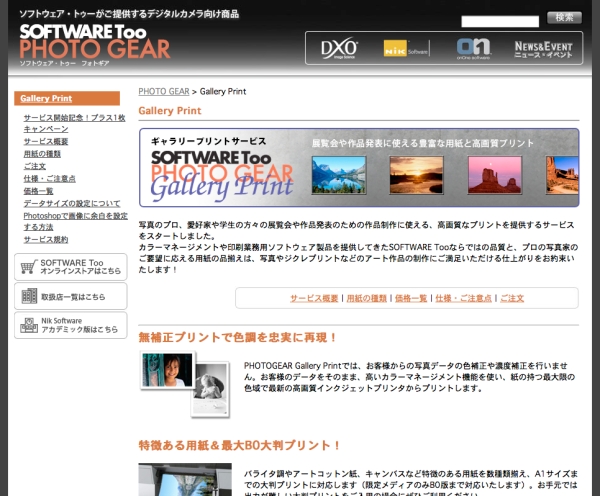Click ご注文 in the inline link bar
The height and width of the screenshot is (496, 600).
pos(511,298)
